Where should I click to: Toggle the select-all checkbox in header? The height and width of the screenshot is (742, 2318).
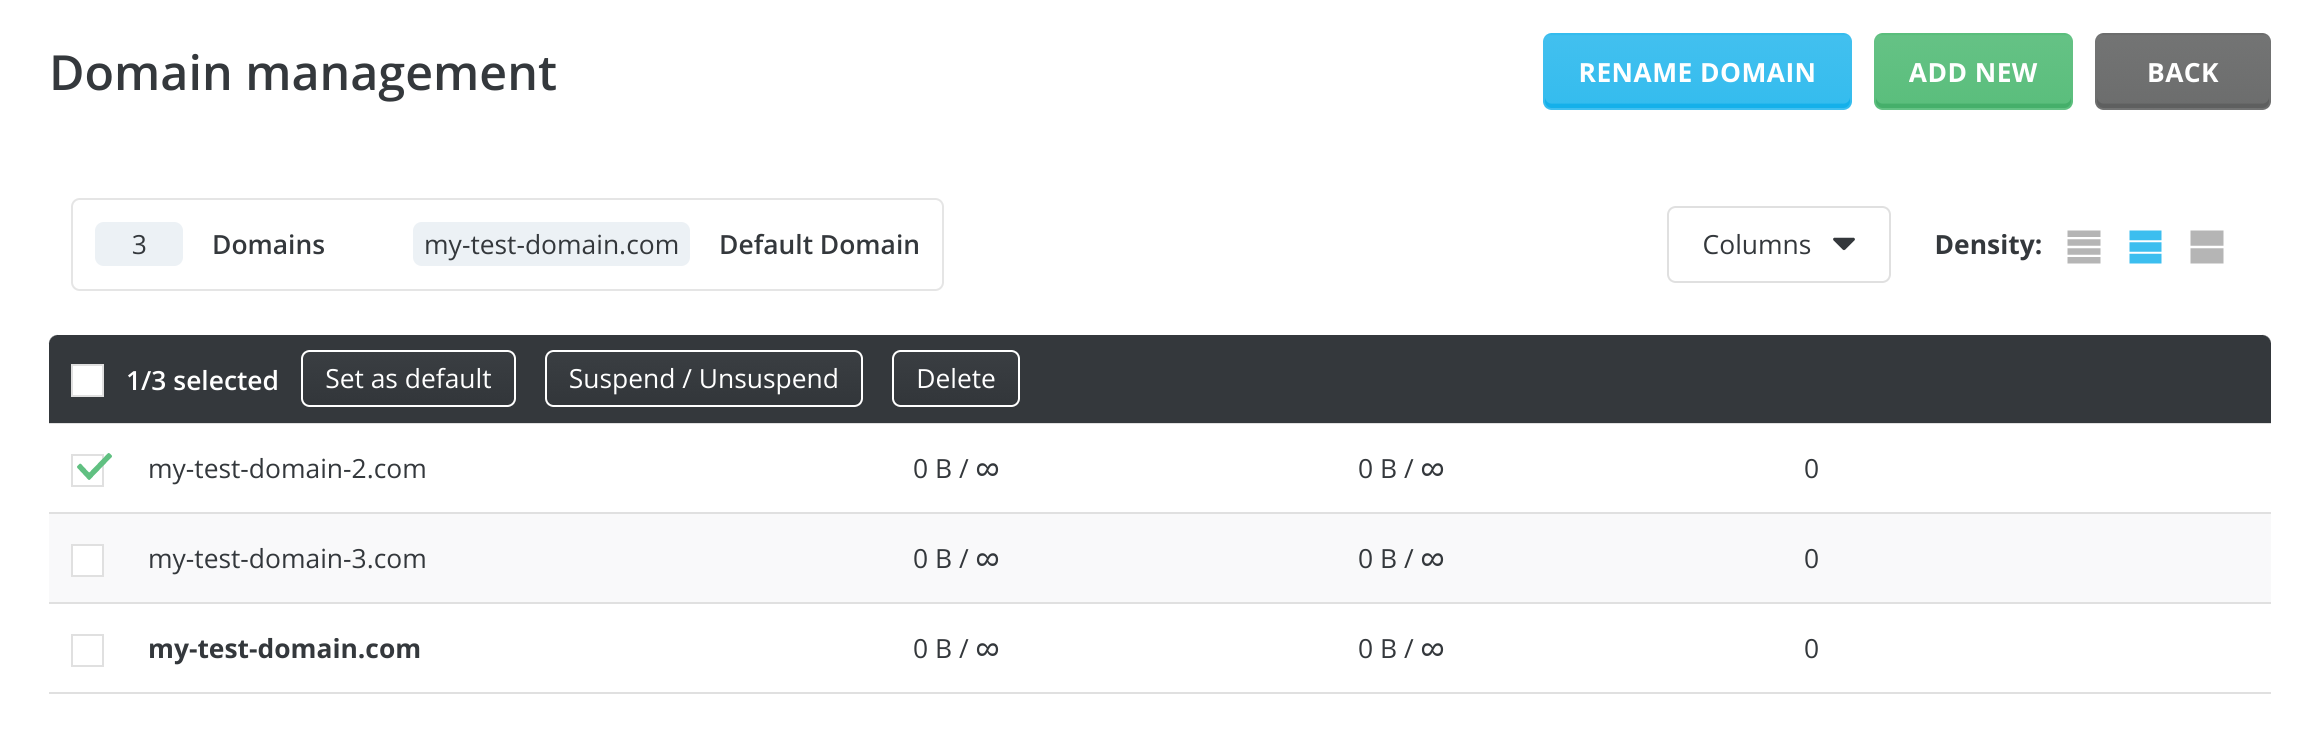pos(88,380)
